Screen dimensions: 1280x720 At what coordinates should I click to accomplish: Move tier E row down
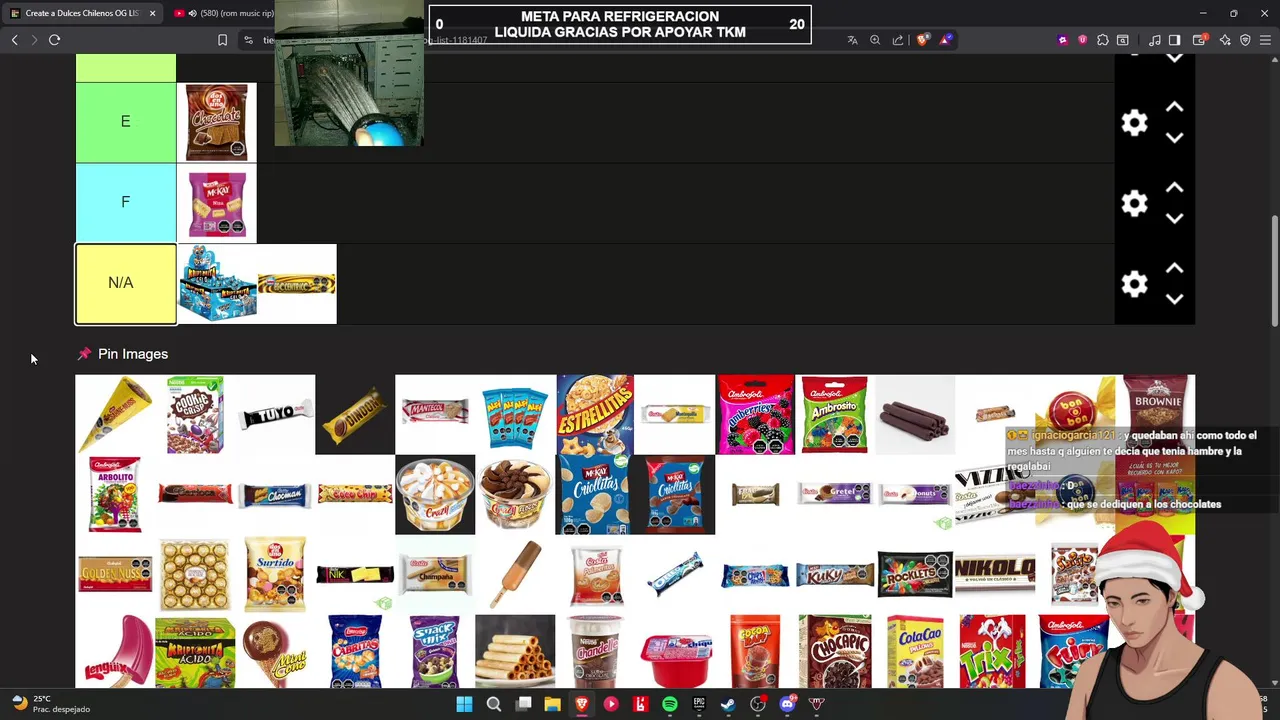1175,138
